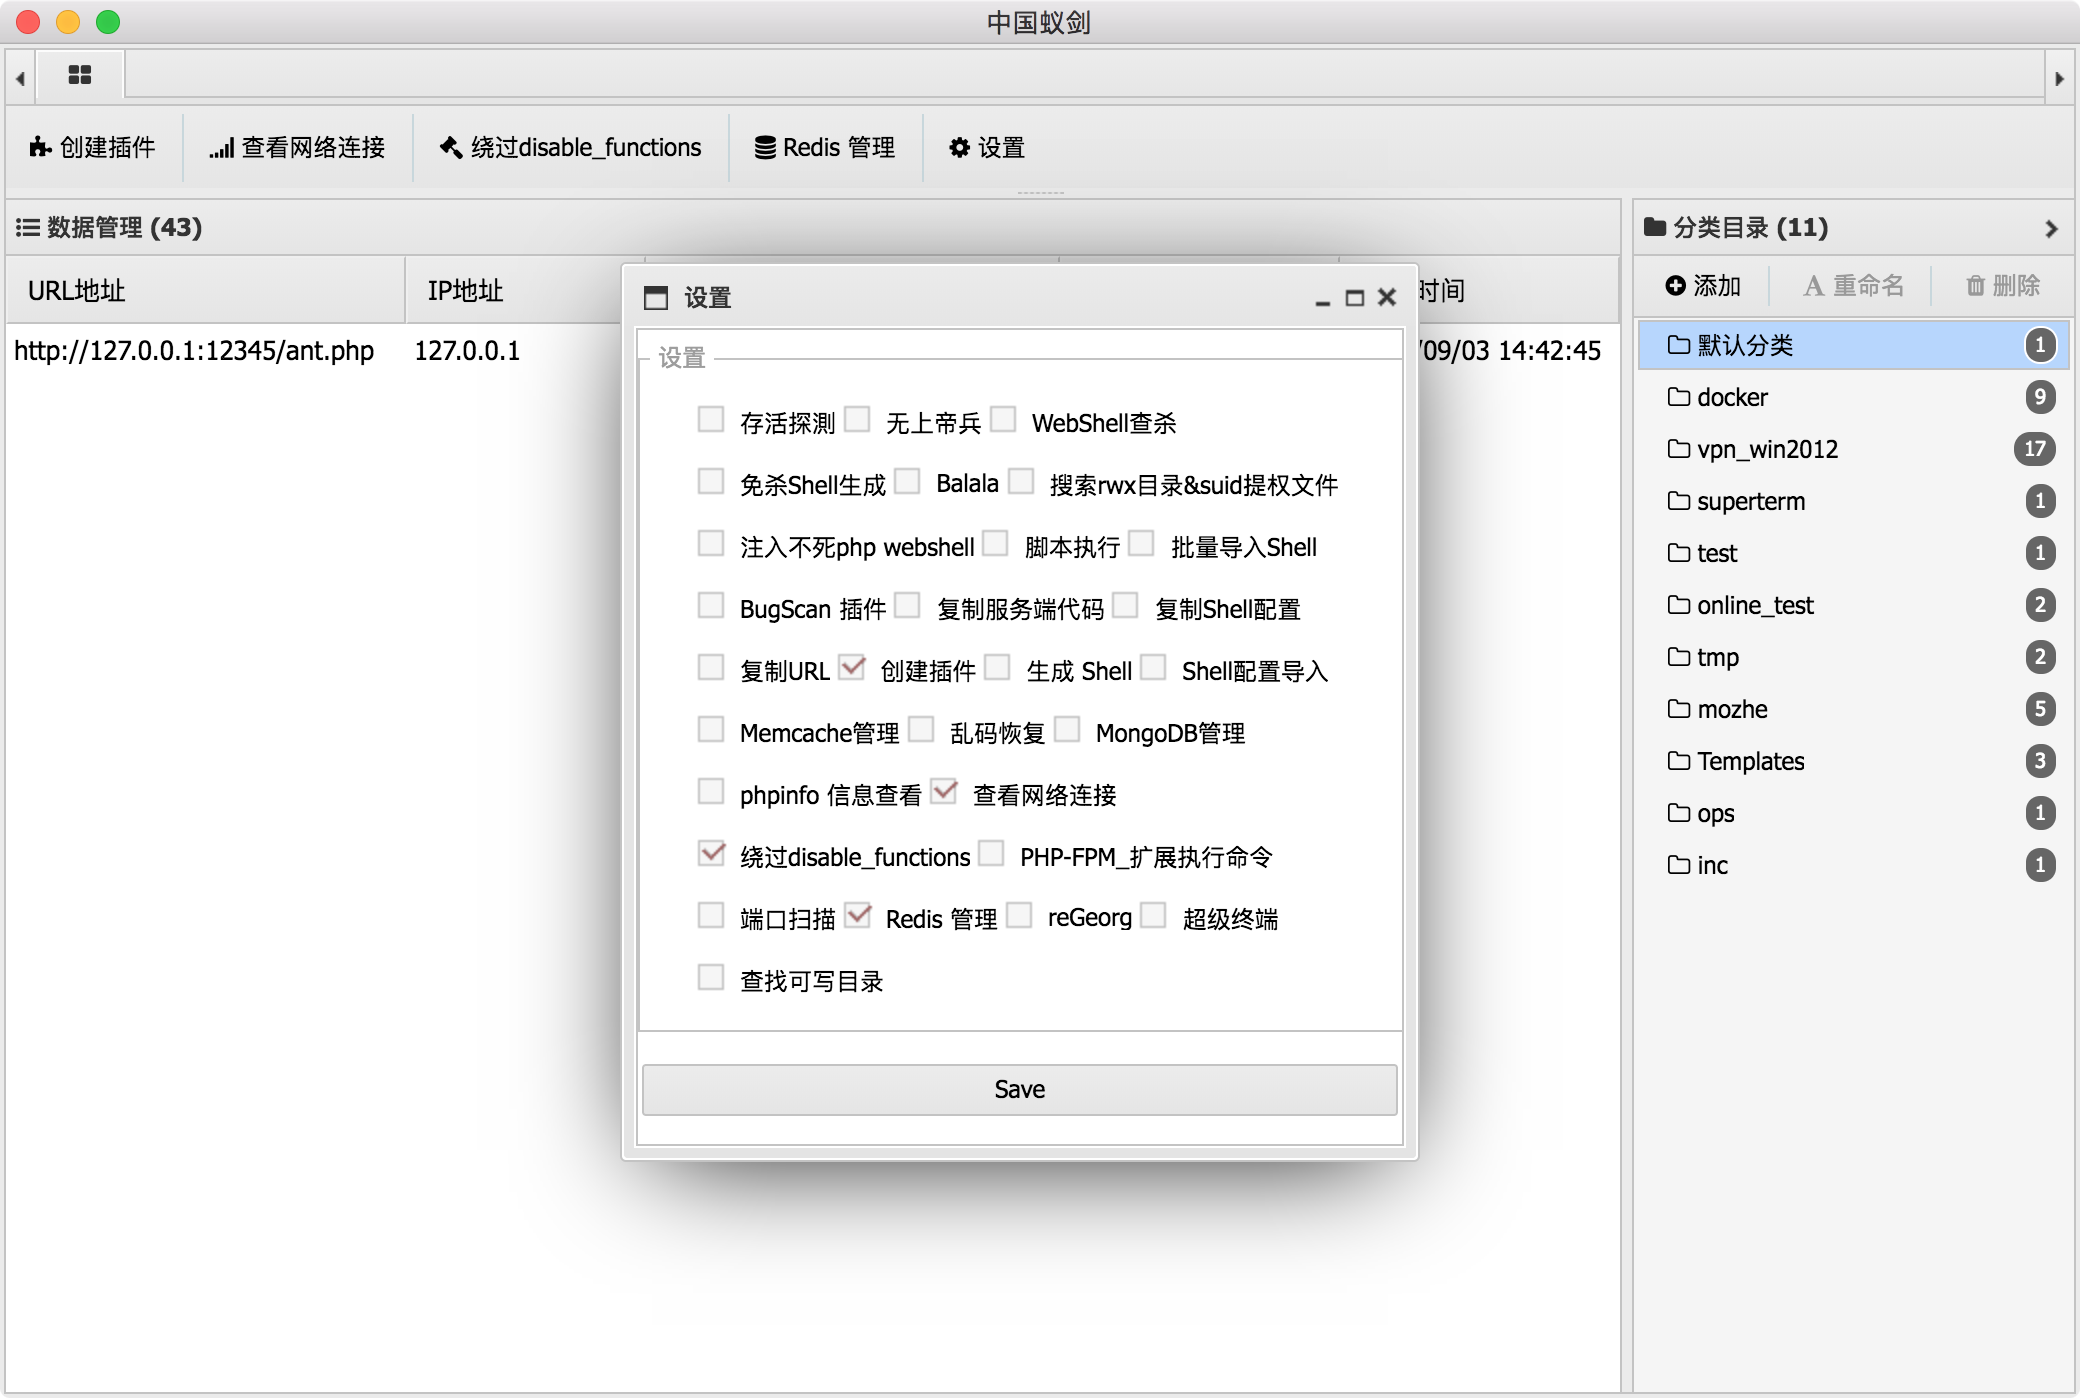The image size is (2080, 1398).
Task: Select the docker category folder
Action: click(x=1732, y=398)
